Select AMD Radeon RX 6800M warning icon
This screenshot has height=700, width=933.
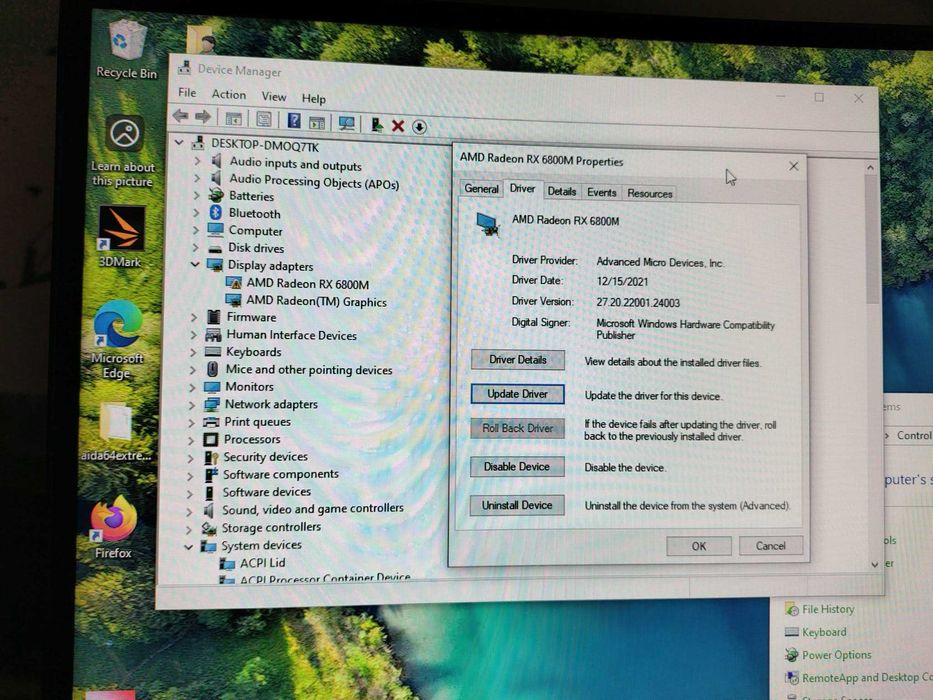pos(233,283)
